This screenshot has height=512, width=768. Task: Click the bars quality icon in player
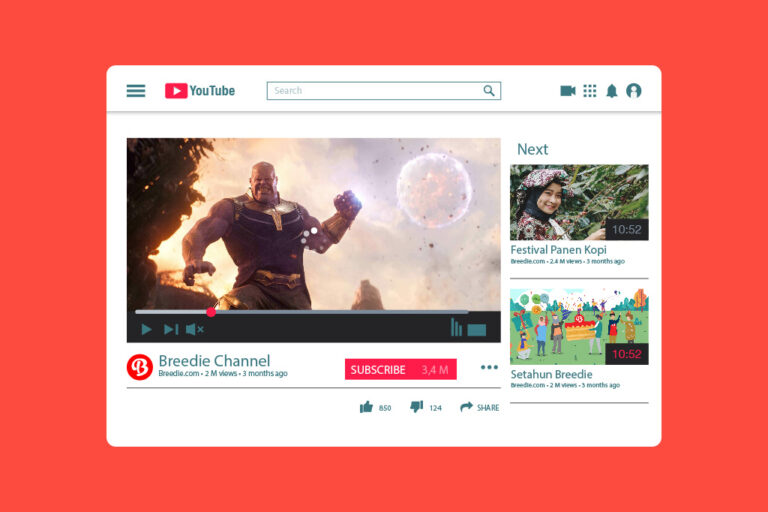point(456,327)
